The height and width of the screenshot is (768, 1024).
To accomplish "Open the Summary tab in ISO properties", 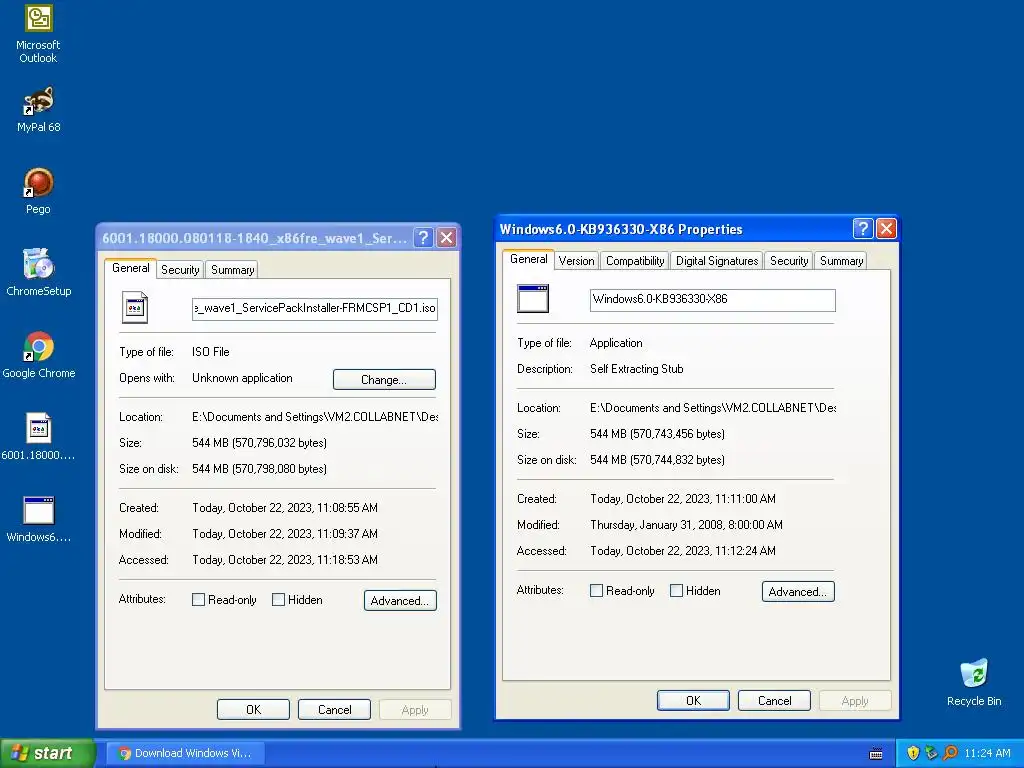I will 232,270.
